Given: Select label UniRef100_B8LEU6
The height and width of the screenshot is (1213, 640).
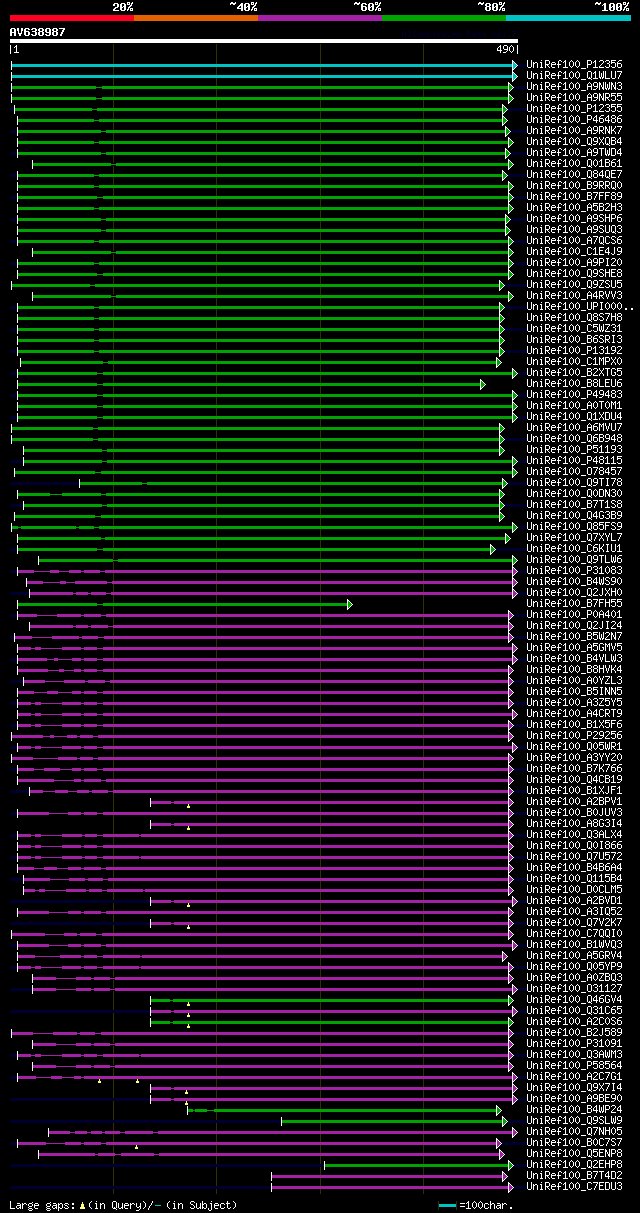Looking at the screenshot, I should pos(574,383).
